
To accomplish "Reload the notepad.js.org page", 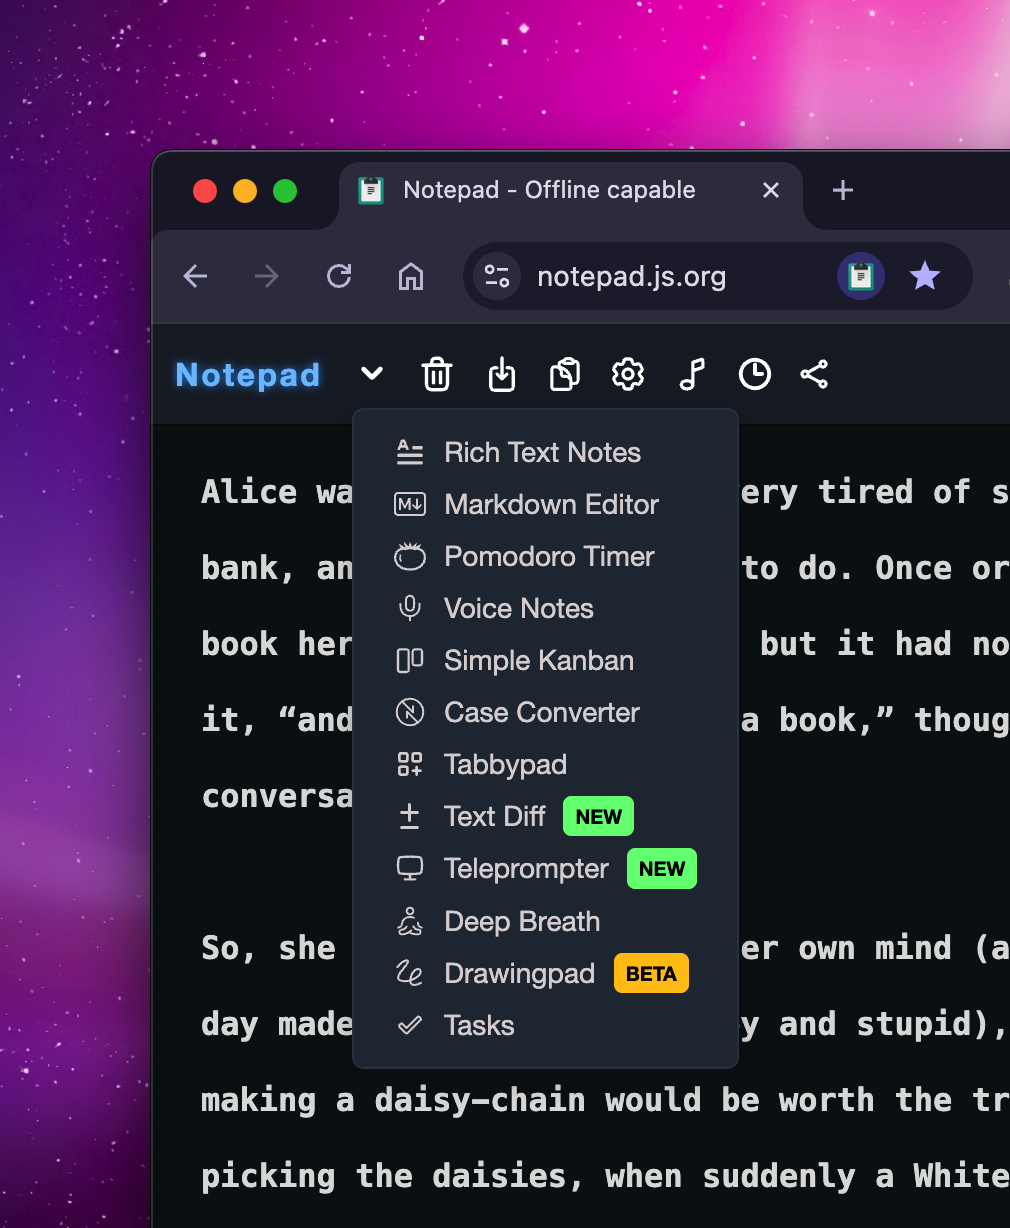I will pyautogui.click(x=339, y=277).
